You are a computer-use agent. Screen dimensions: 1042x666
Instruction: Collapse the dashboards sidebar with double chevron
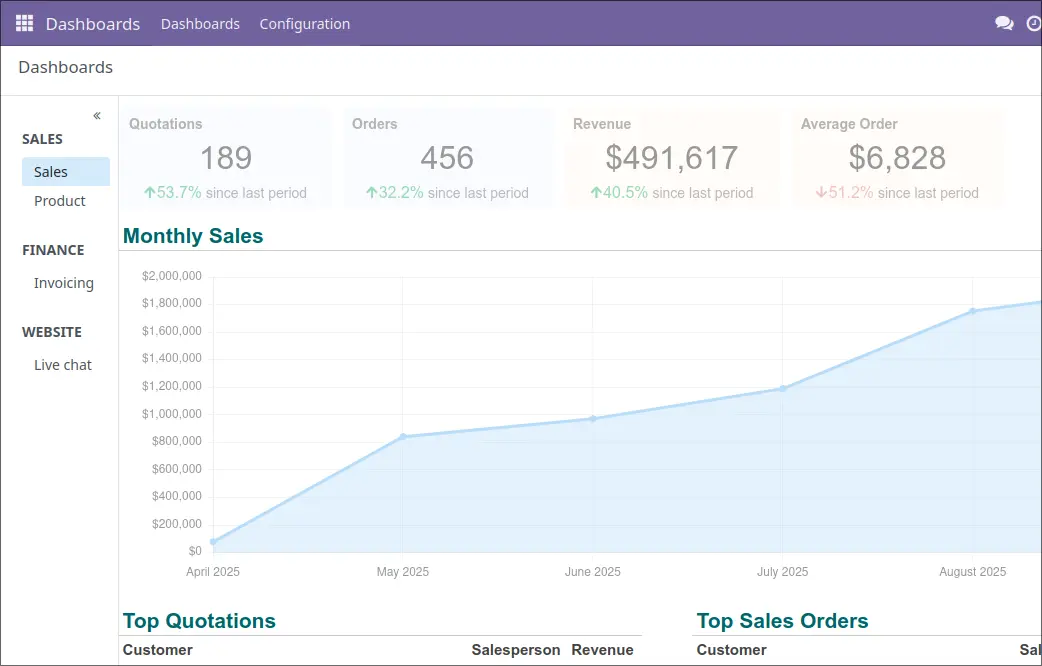point(97,116)
